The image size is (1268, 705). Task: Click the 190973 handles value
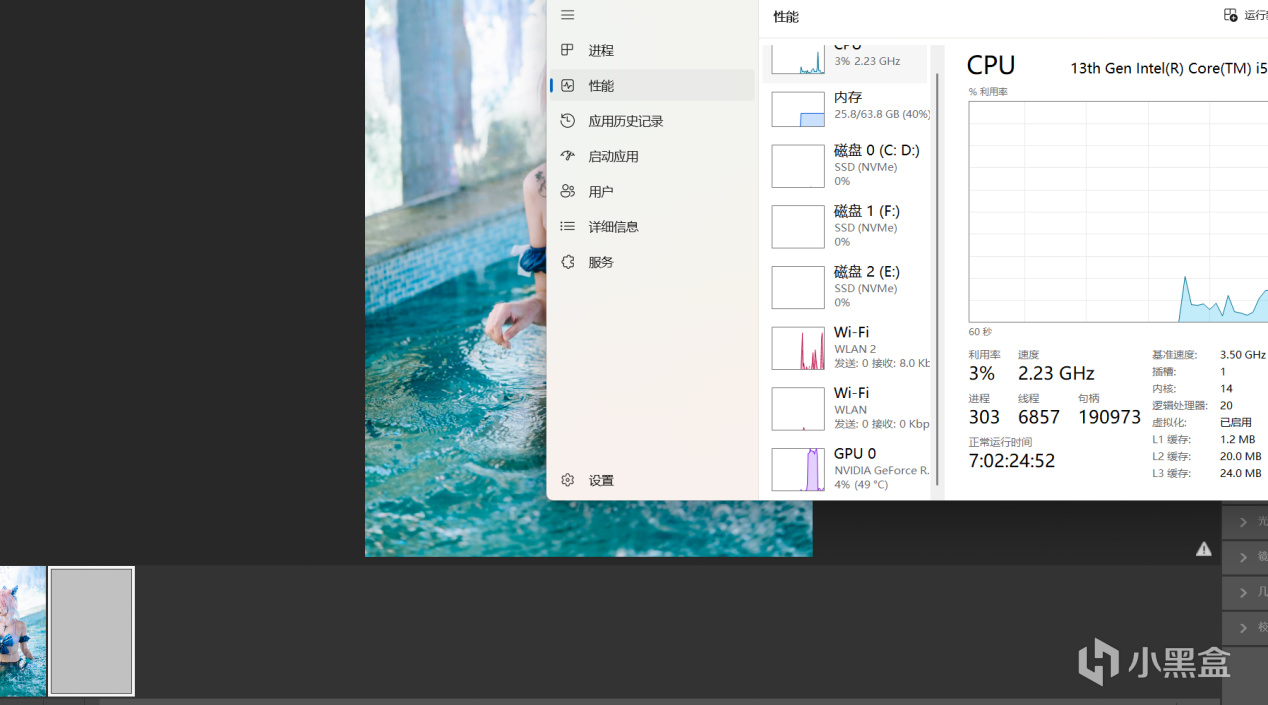(x=1109, y=417)
